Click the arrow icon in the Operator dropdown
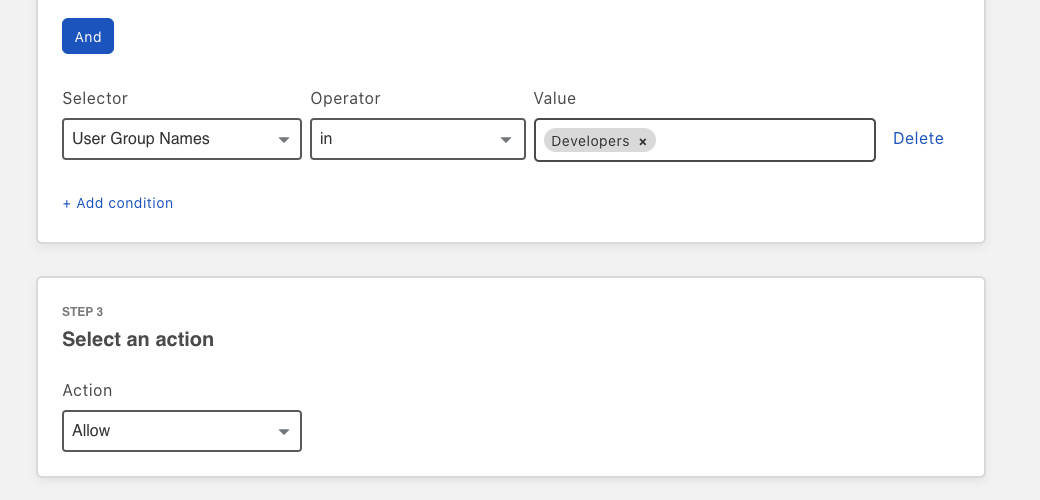Screen dimensions: 1040x500 pyautogui.click(x=506, y=140)
